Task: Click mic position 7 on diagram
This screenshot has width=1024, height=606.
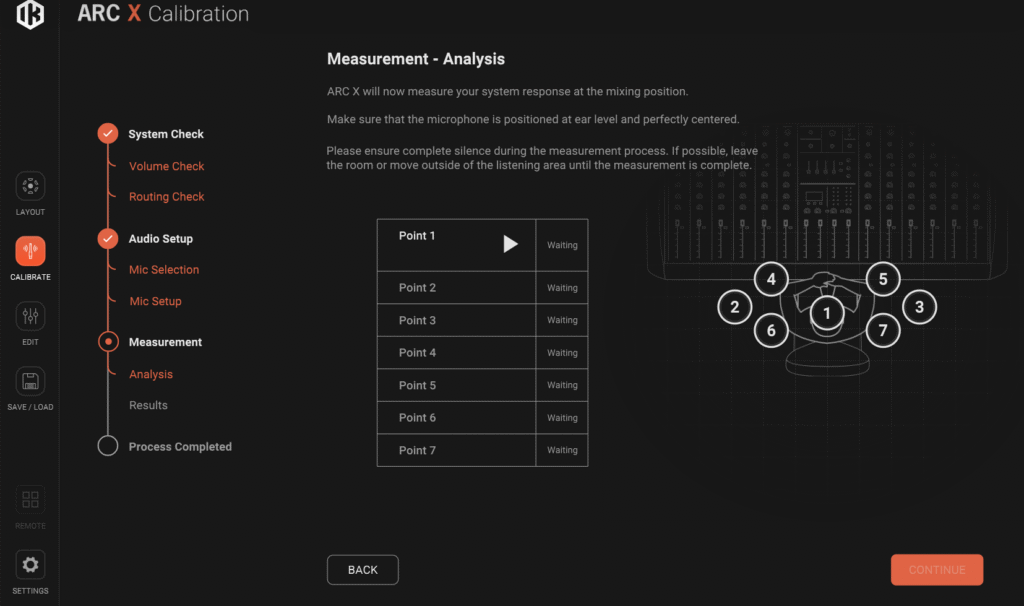Action: pos(883,330)
